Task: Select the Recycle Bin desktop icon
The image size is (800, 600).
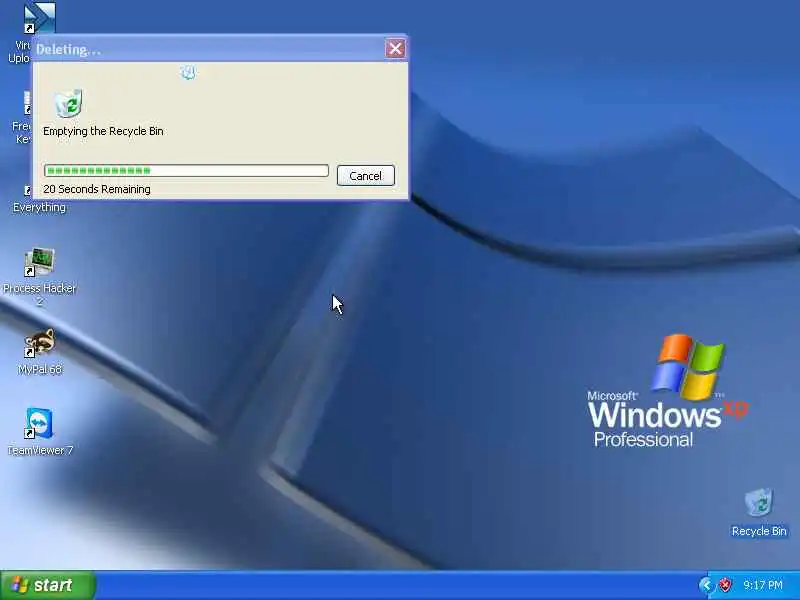Action: pyautogui.click(x=759, y=513)
